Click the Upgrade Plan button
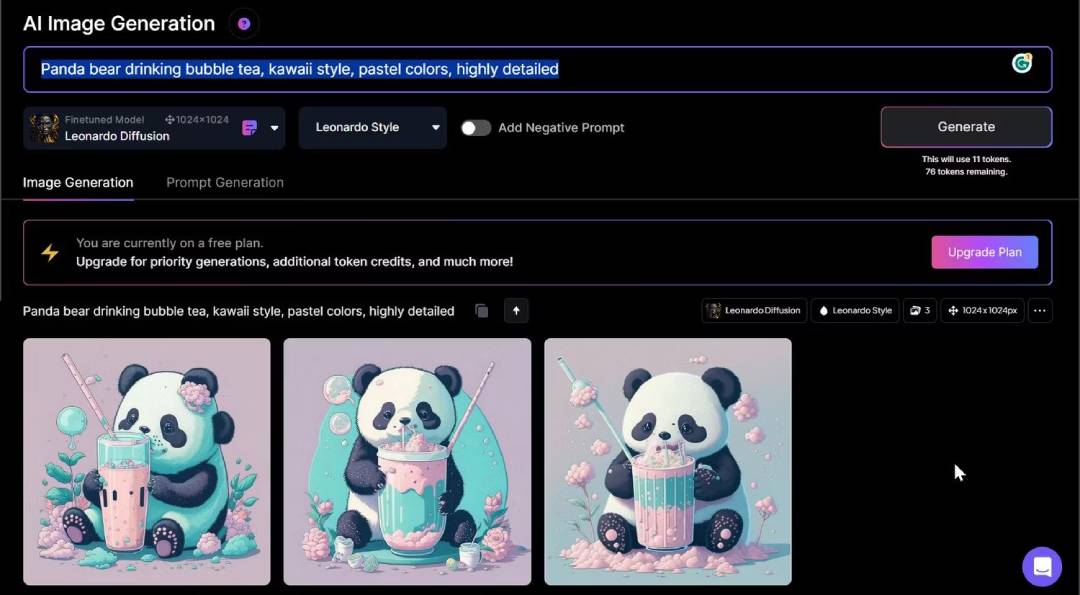Viewport: 1080px width, 595px height. pos(984,252)
